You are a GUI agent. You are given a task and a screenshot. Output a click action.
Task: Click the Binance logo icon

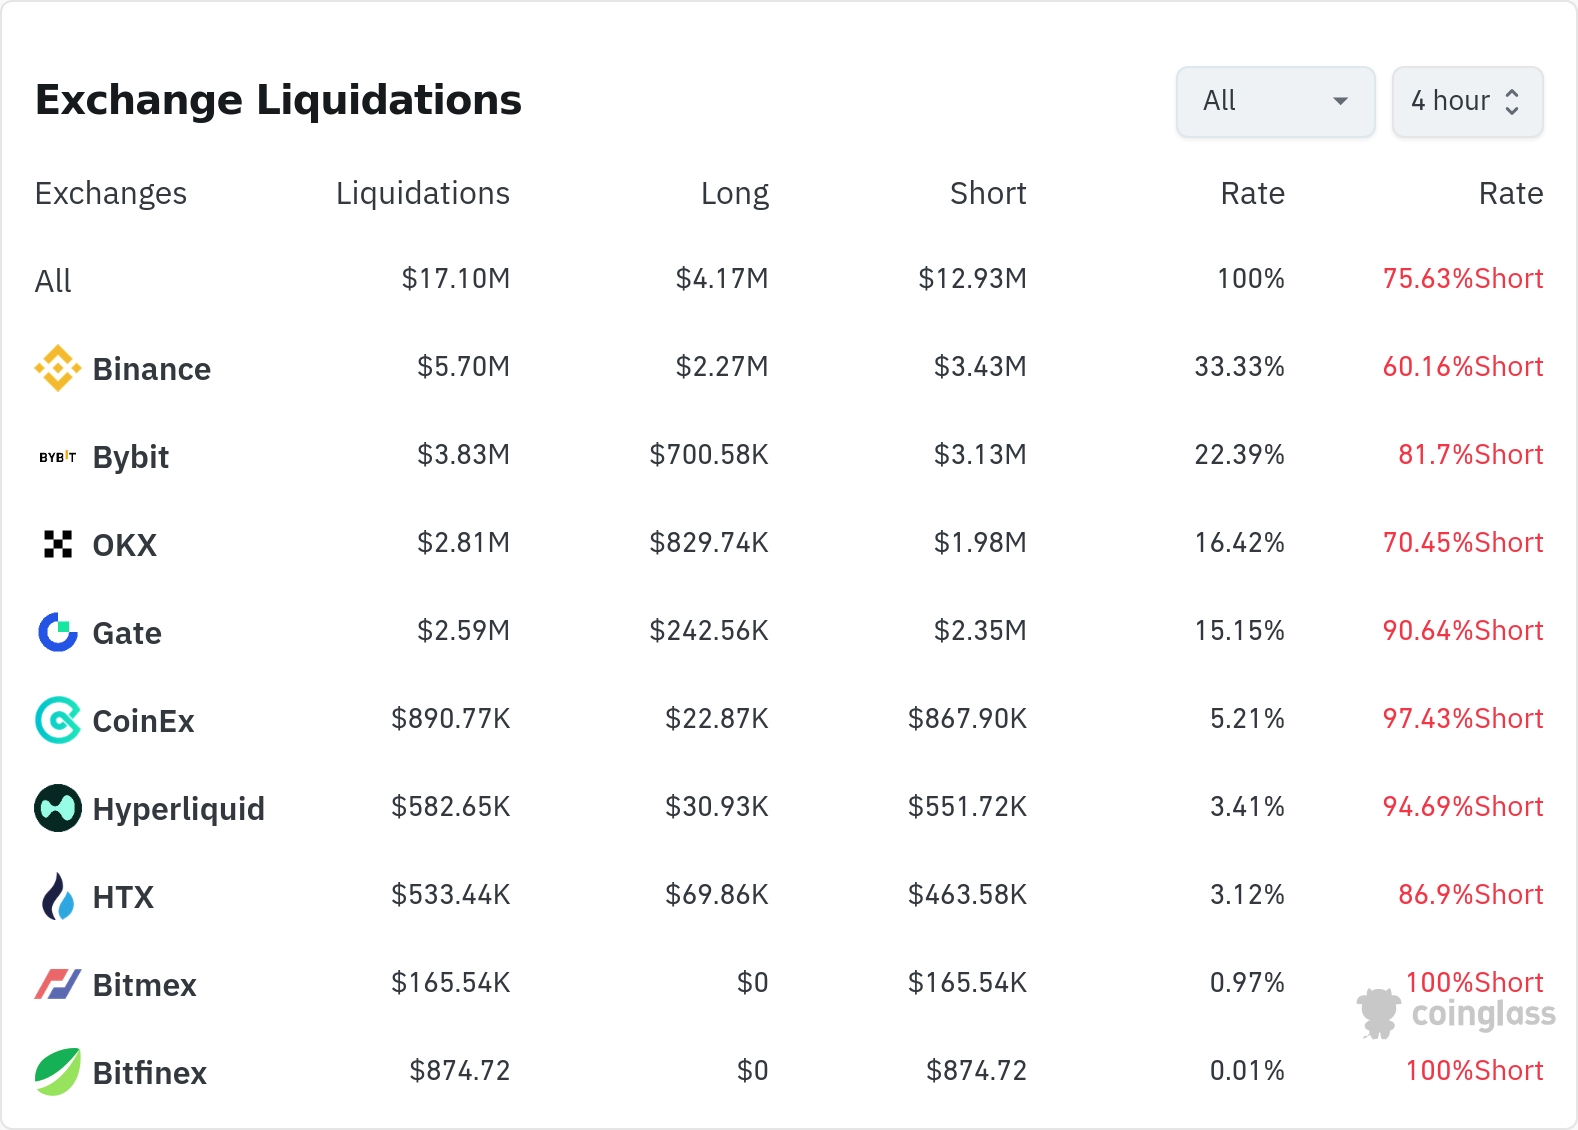point(58,368)
